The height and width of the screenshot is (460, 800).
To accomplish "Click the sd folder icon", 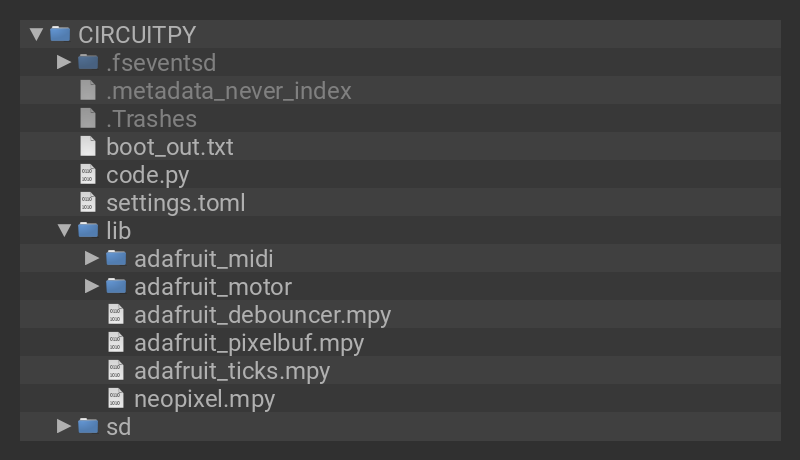I will tap(88, 426).
